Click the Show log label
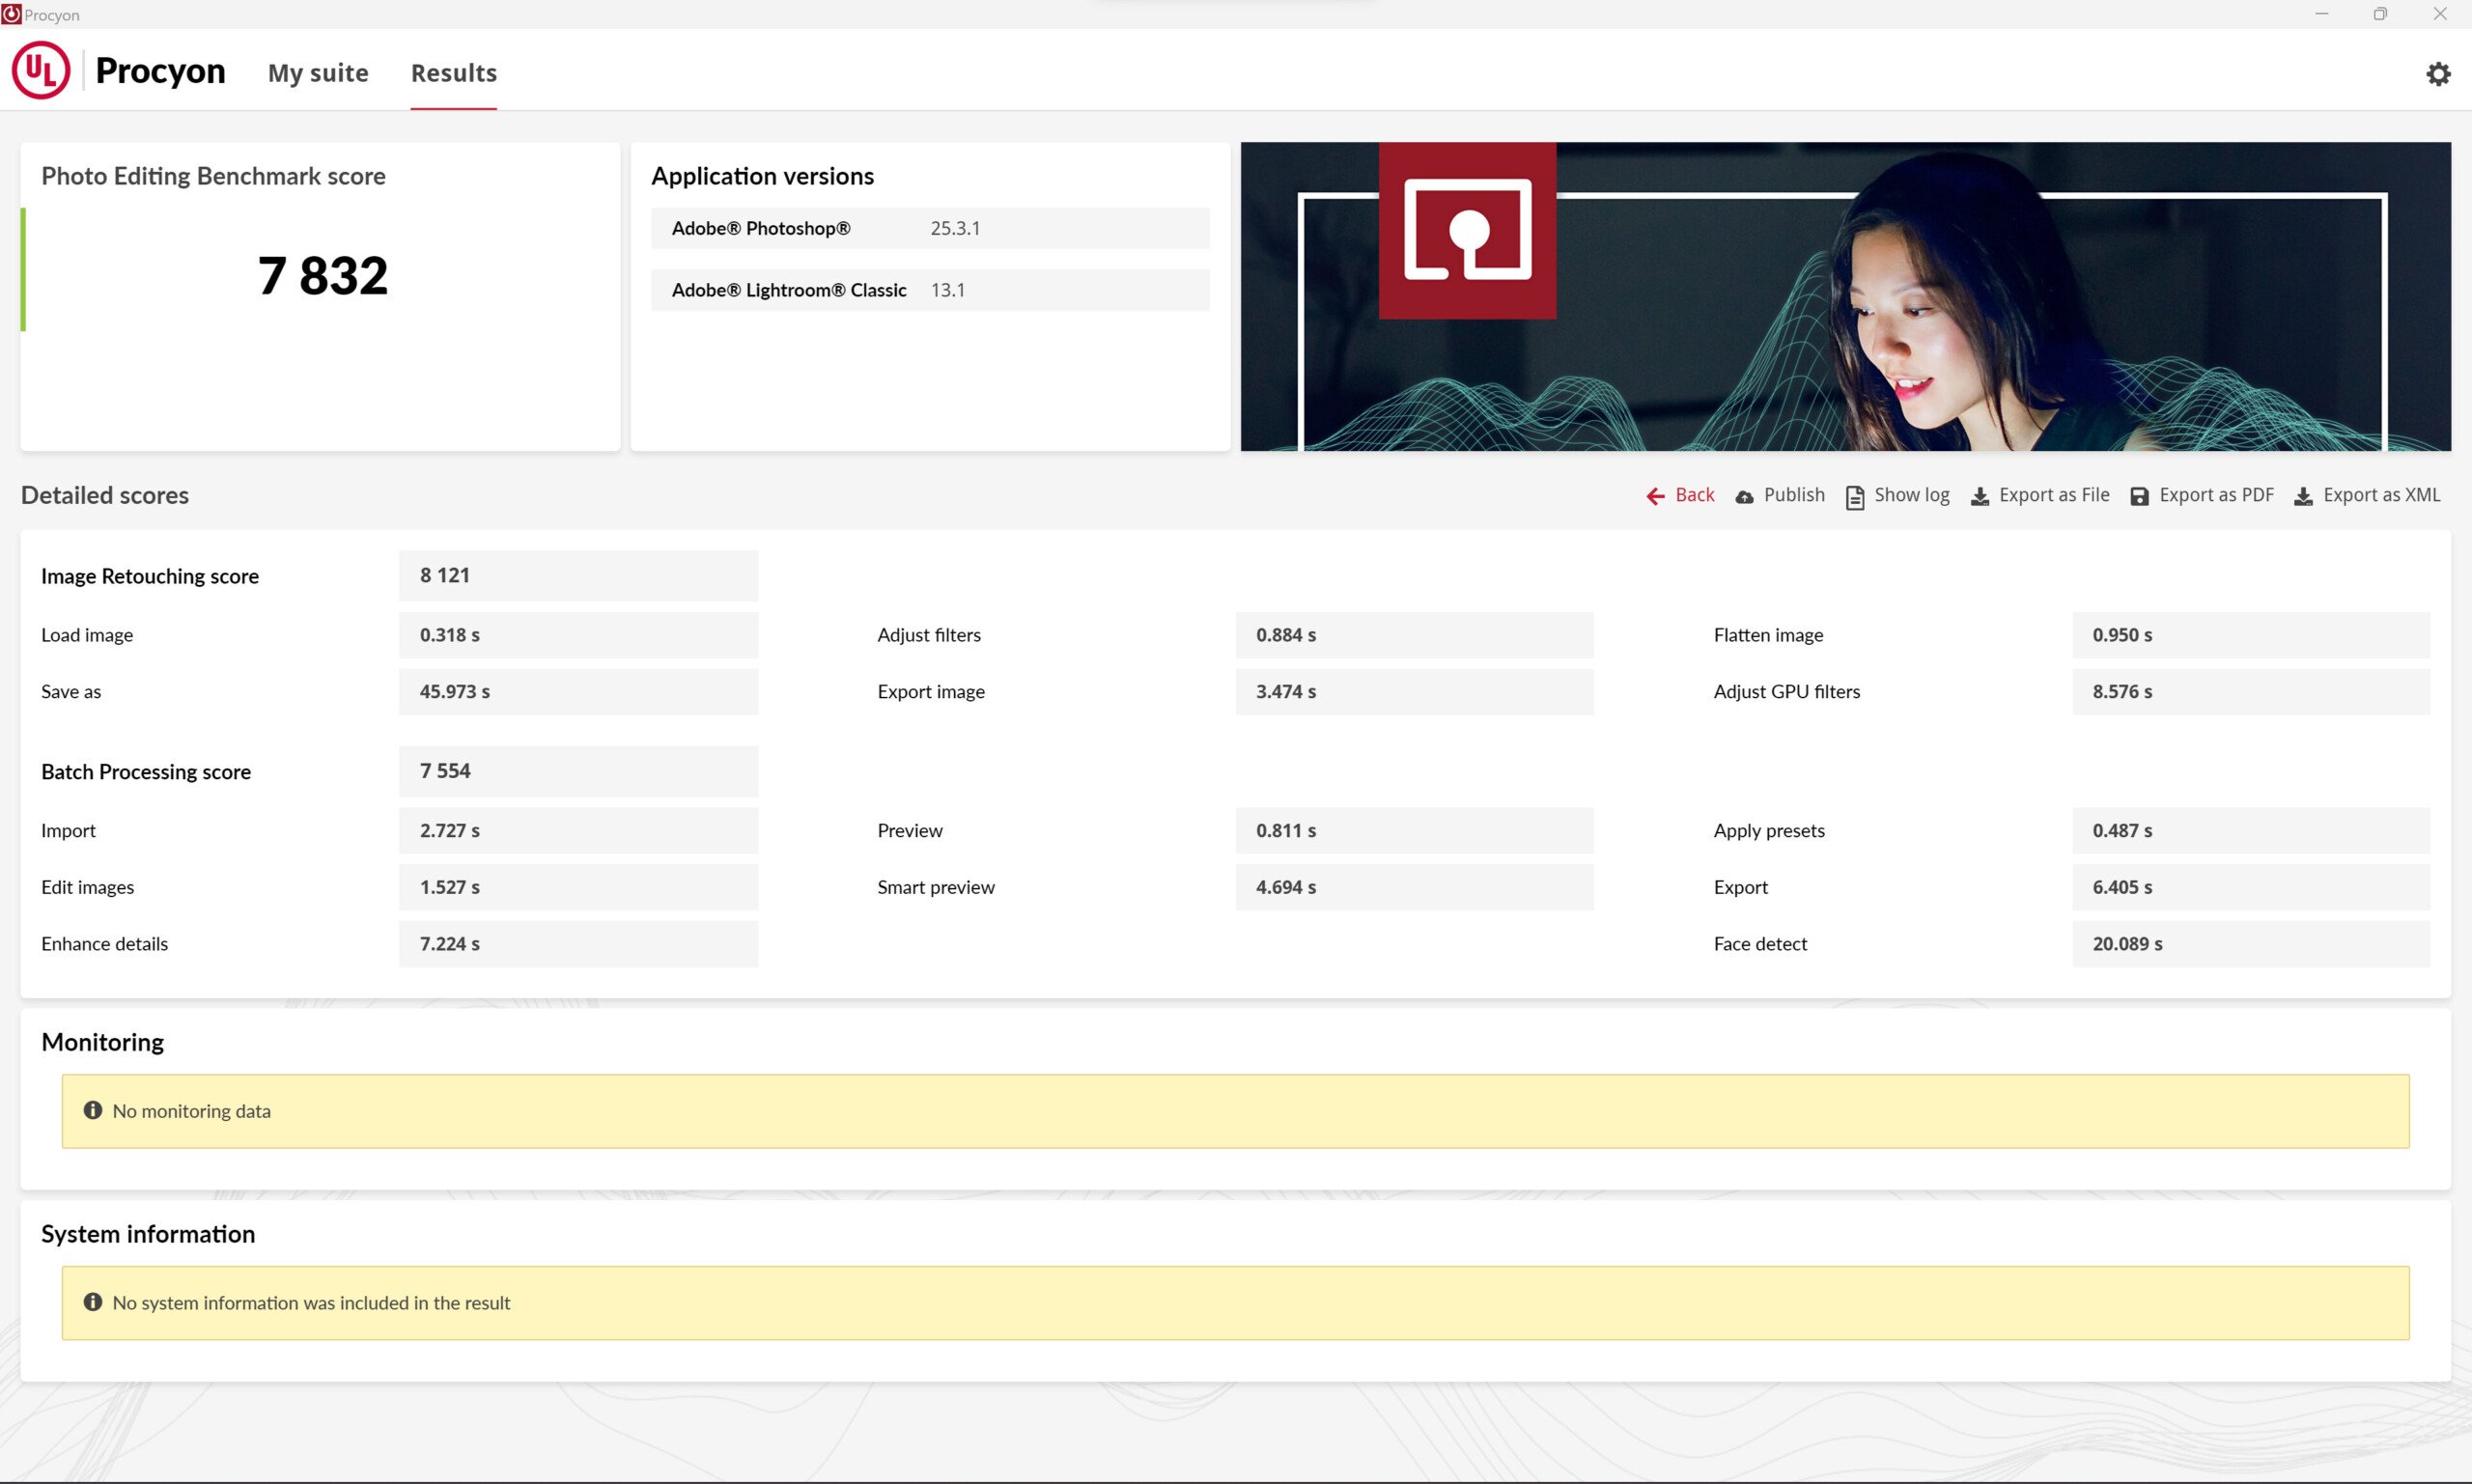The image size is (2472, 1484). click(1911, 495)
